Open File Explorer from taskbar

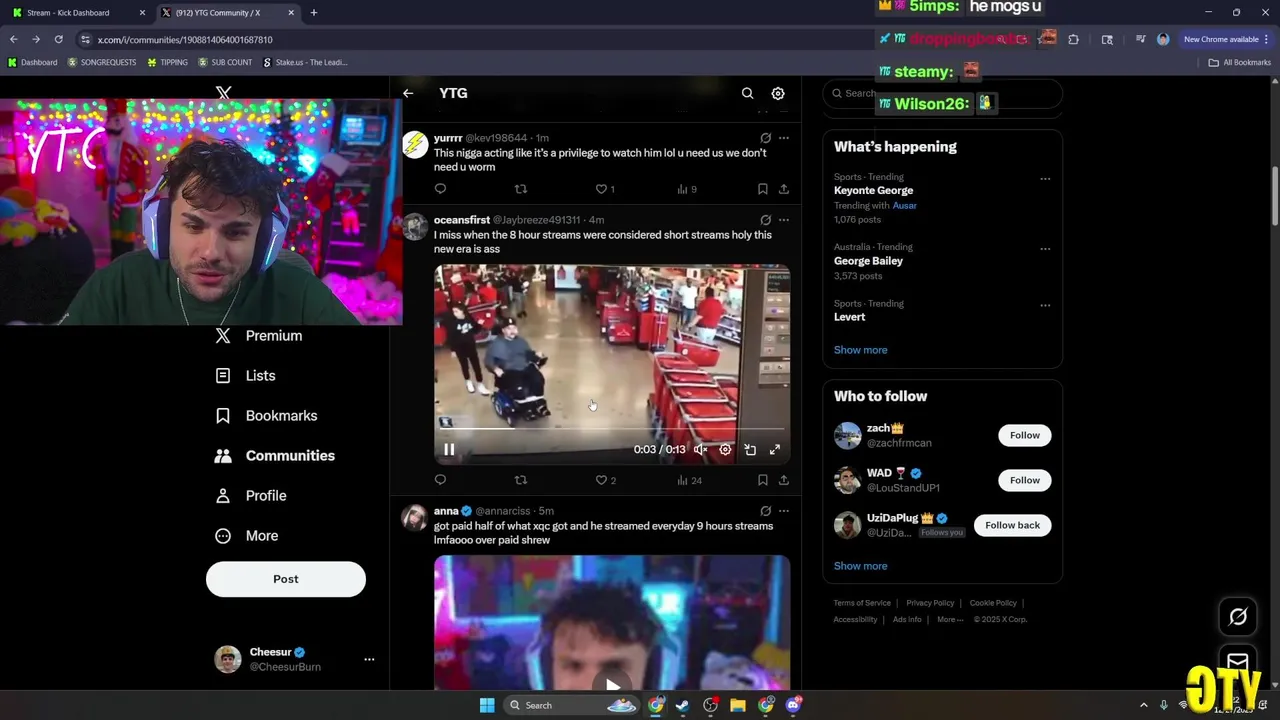(x=737, y=705)
